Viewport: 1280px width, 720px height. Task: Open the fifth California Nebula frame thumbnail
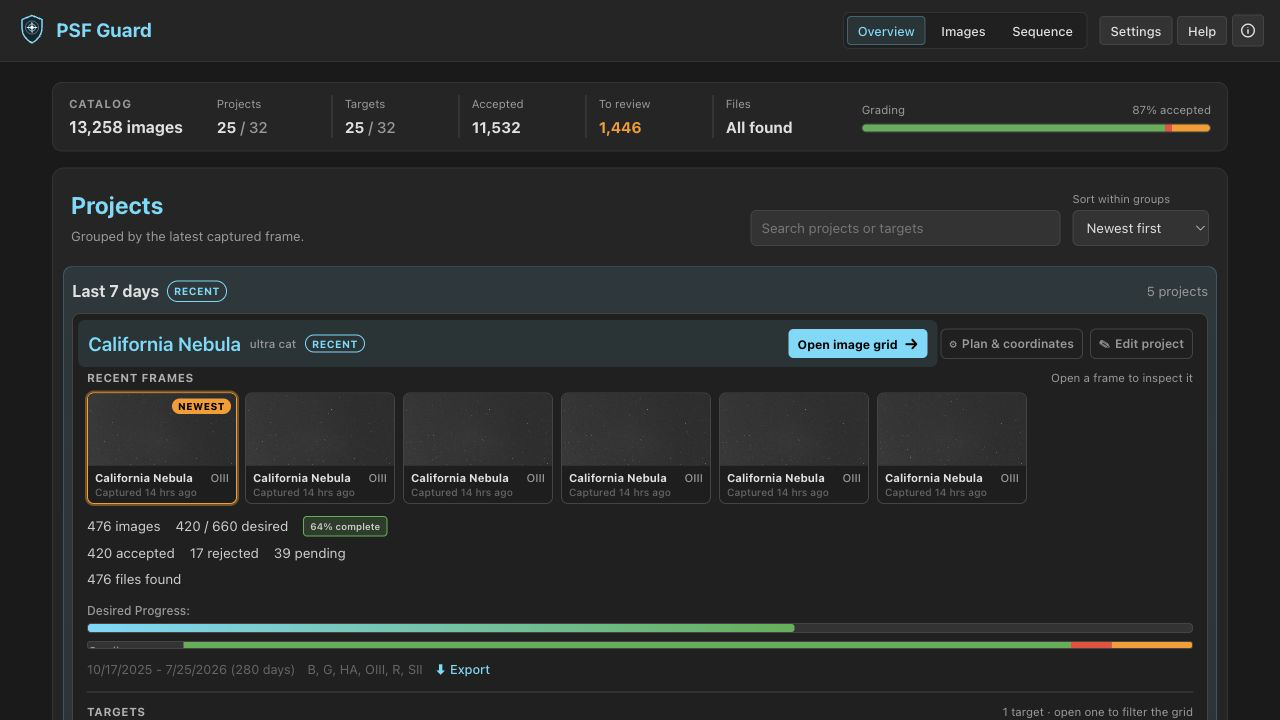pos(794,448)
